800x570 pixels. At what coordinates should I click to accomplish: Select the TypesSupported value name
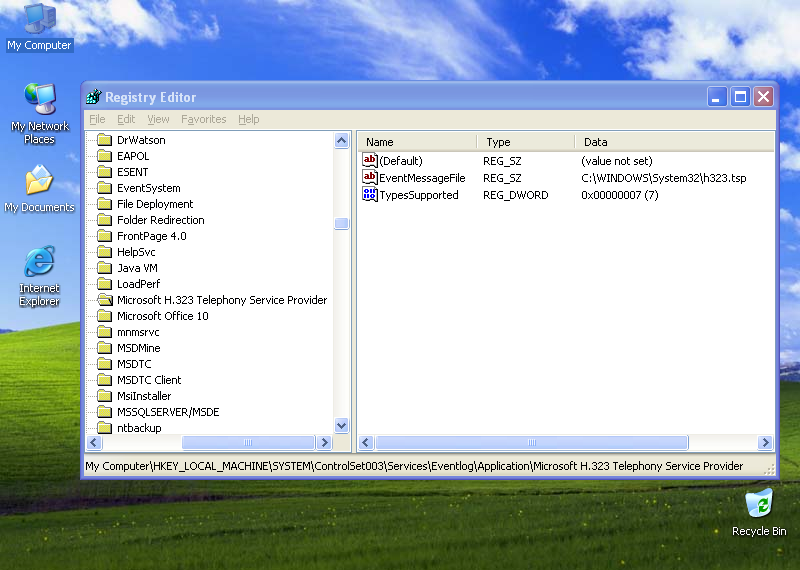click(418, 195)
